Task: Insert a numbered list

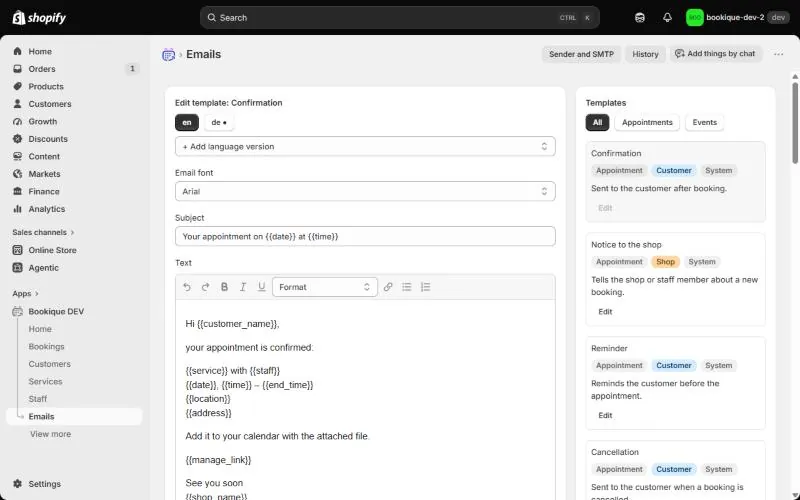Action: point(426,287)
